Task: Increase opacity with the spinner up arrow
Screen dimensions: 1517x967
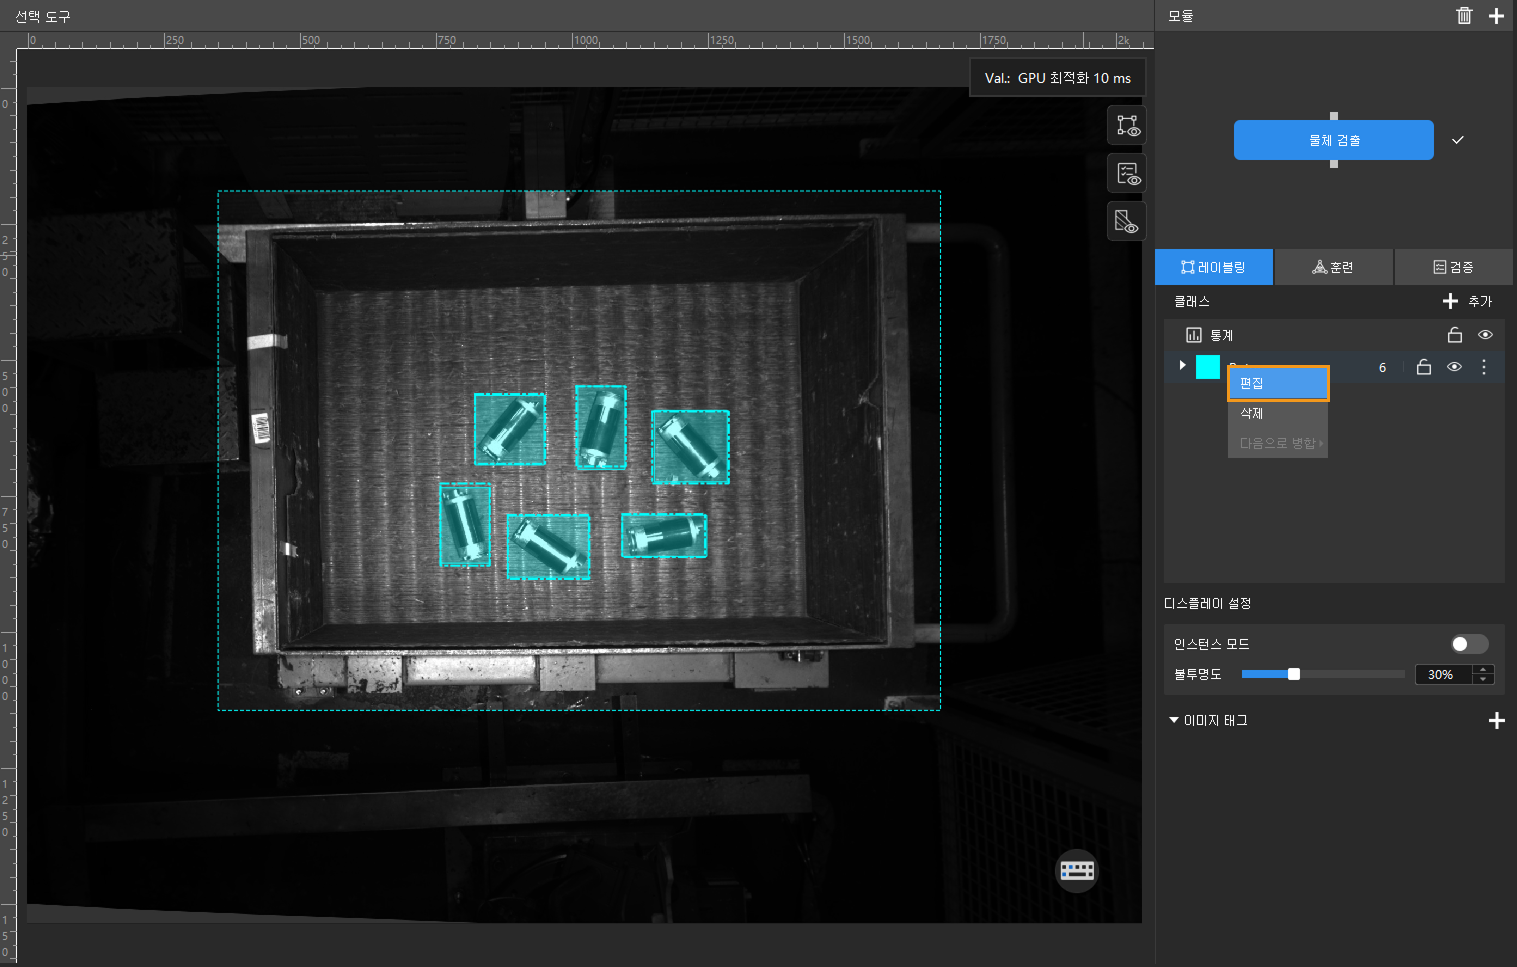Action: pyautogui.click(x=1484, y=669)
